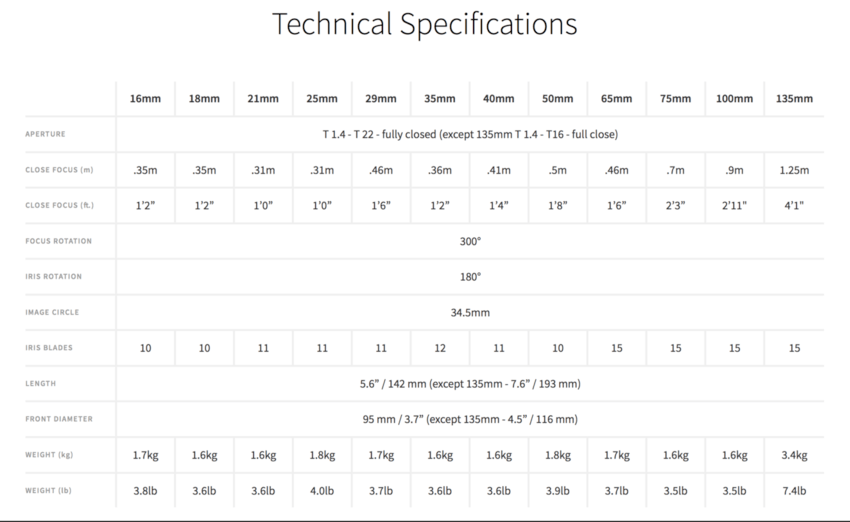The image size is (850, 522).
Task: Select the 3.4kg weight cell
Action: (x=794, y=455)
